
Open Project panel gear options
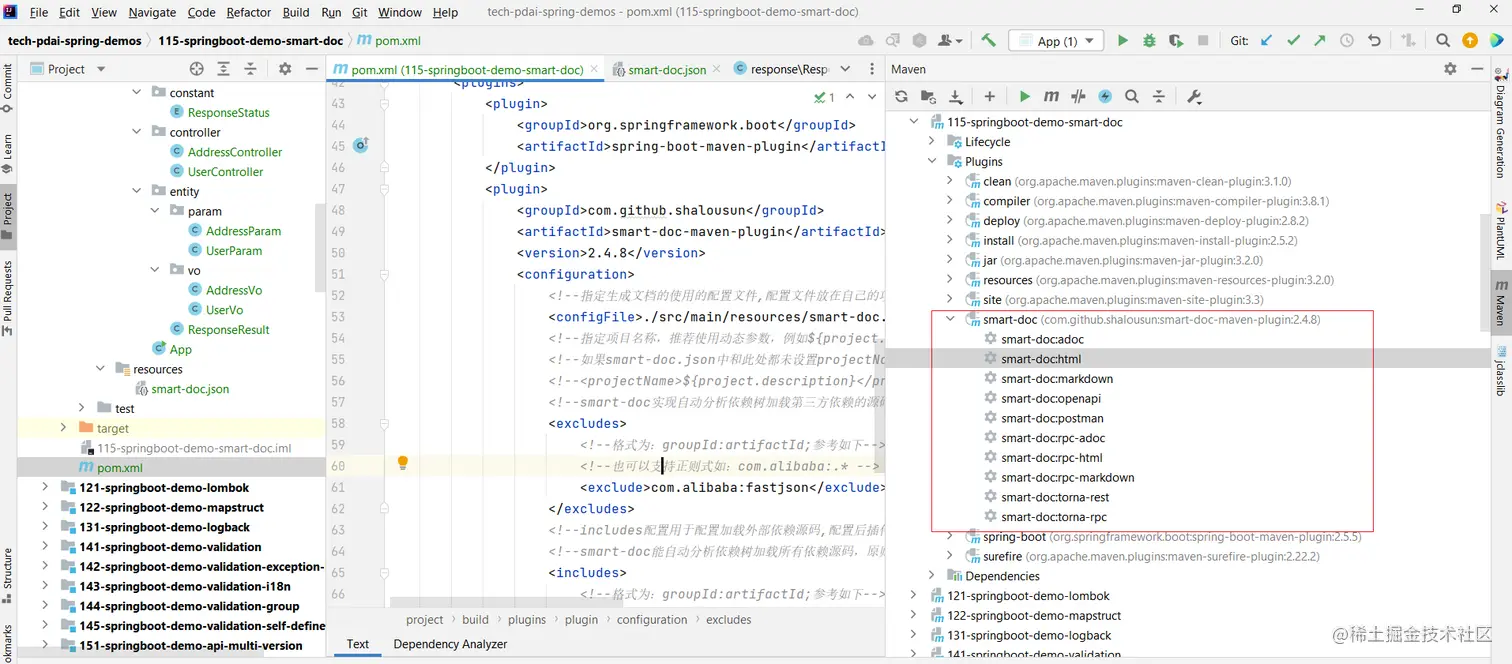[285, 69]
